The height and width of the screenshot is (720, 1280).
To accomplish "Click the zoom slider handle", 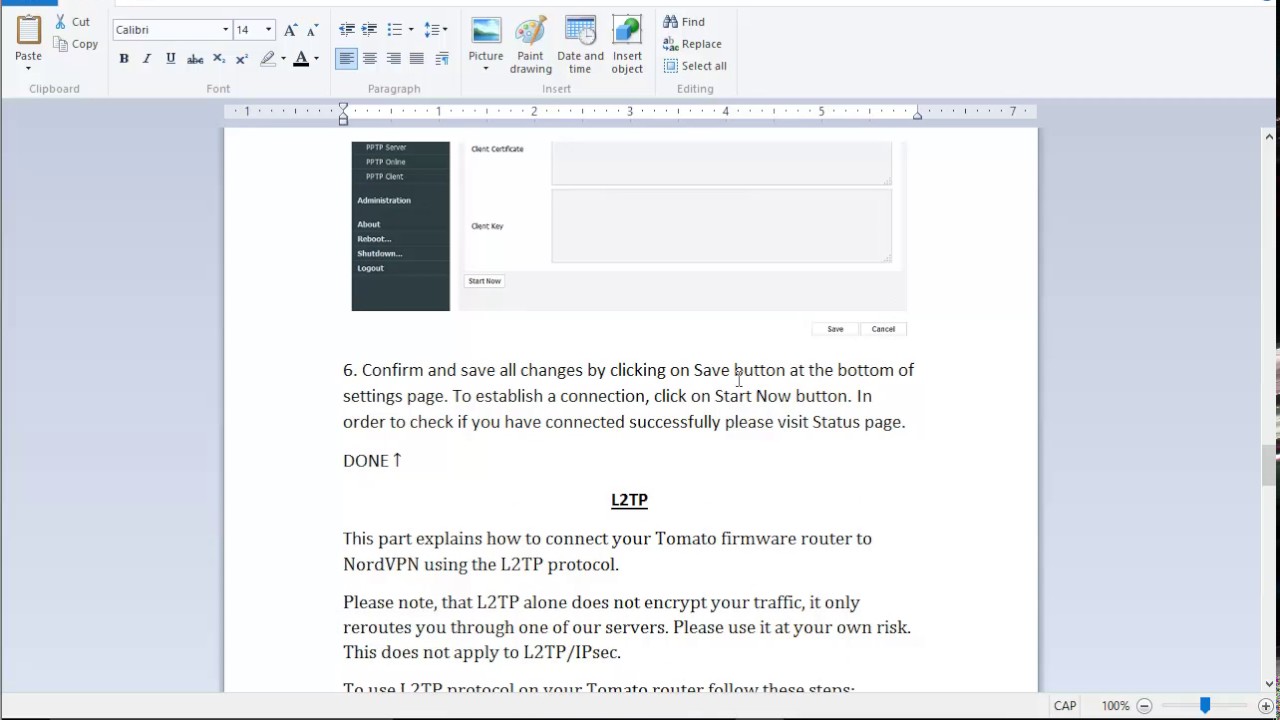I will tap(1205, 706).
